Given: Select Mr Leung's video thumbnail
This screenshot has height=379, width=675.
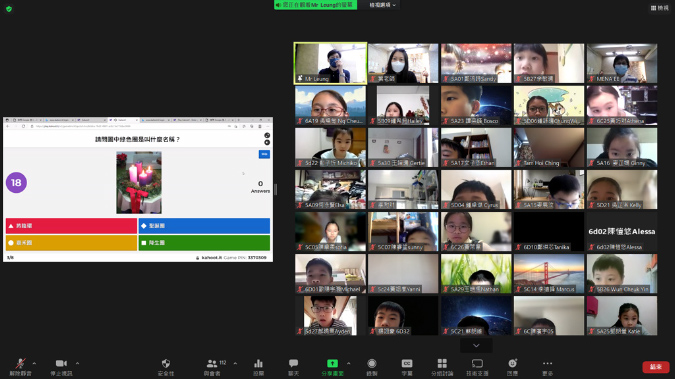Looking at the screenshot, I should click(x=330, y=63).
